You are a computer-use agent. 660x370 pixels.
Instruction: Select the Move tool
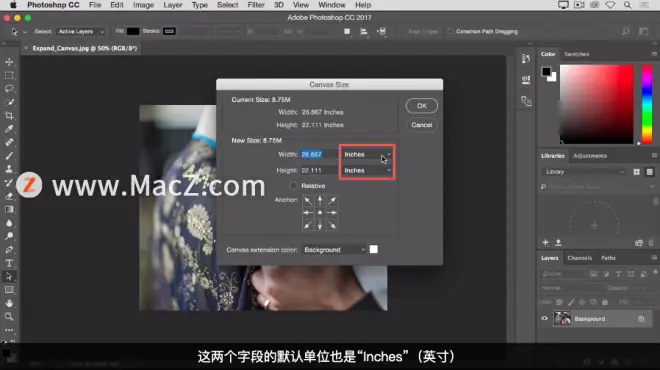pos(9,62)
